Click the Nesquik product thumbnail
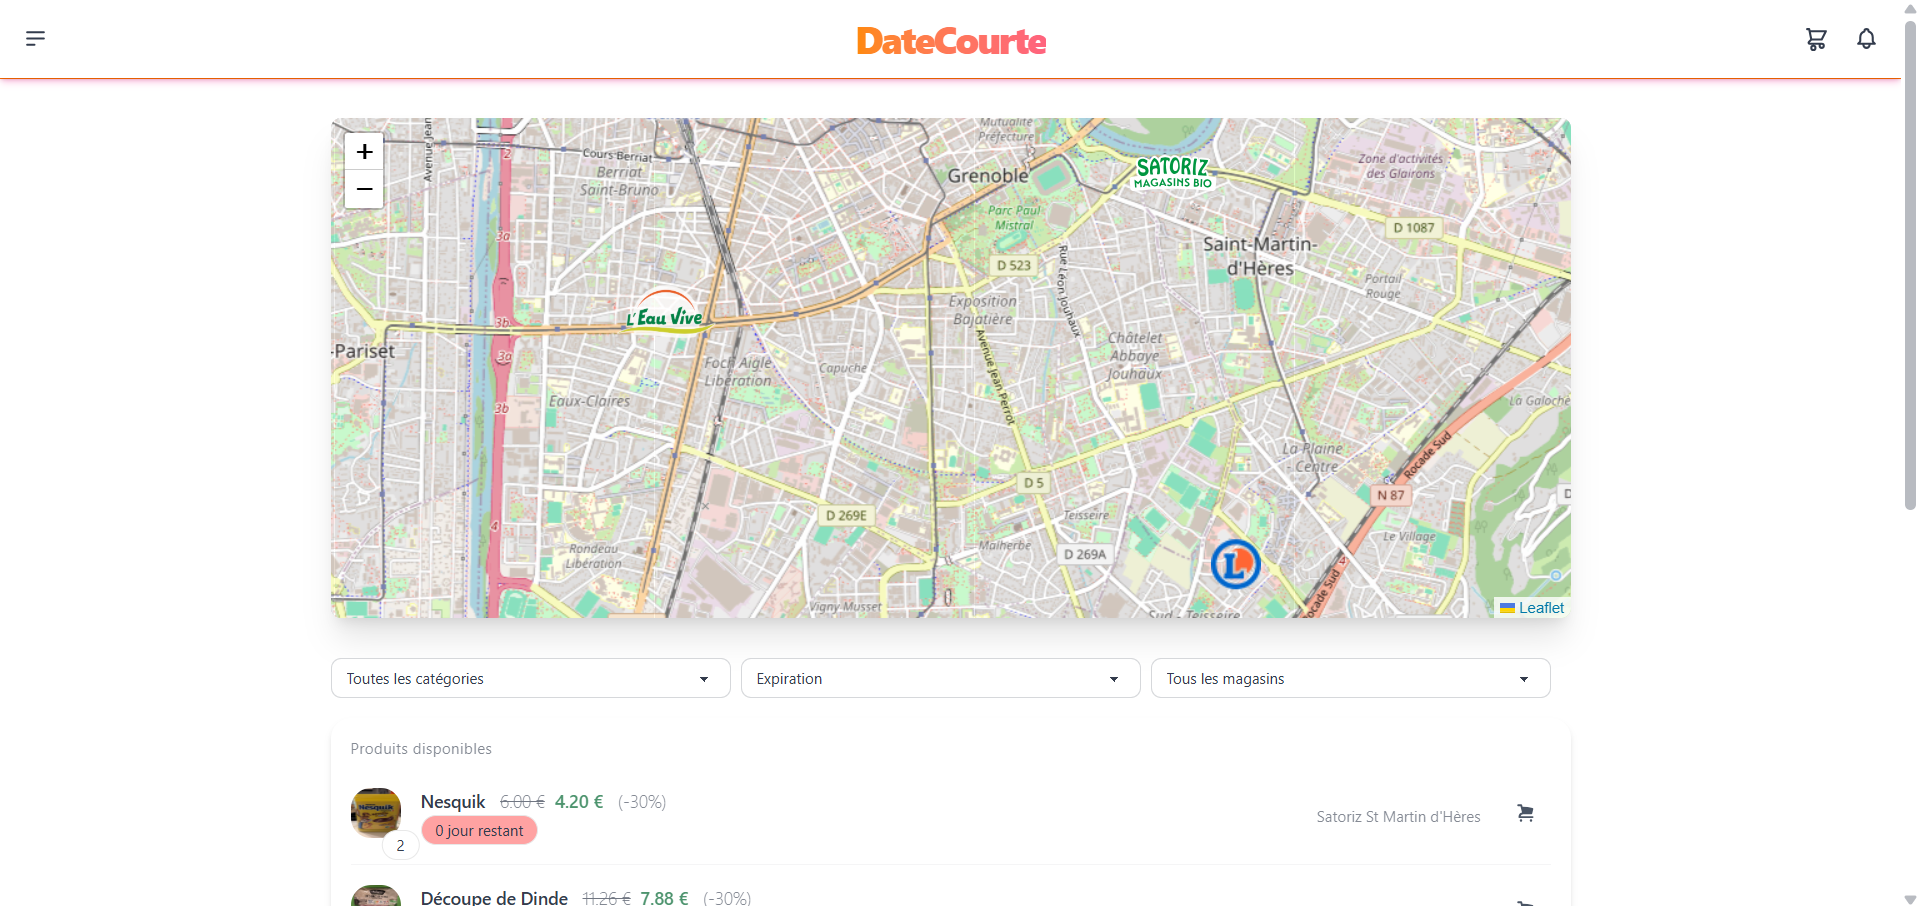1919x906 pixels. point(375,811)
